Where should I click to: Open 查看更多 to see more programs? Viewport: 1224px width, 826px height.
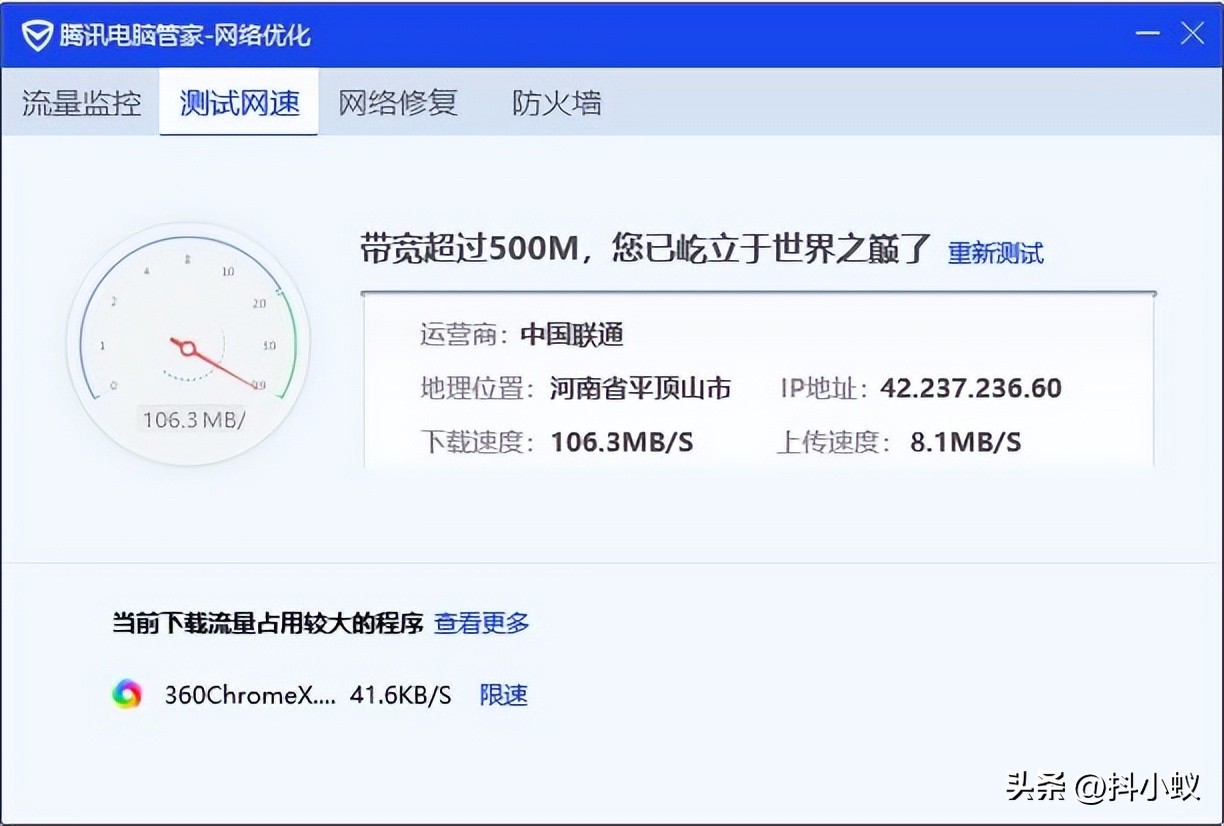coord(481,623)
